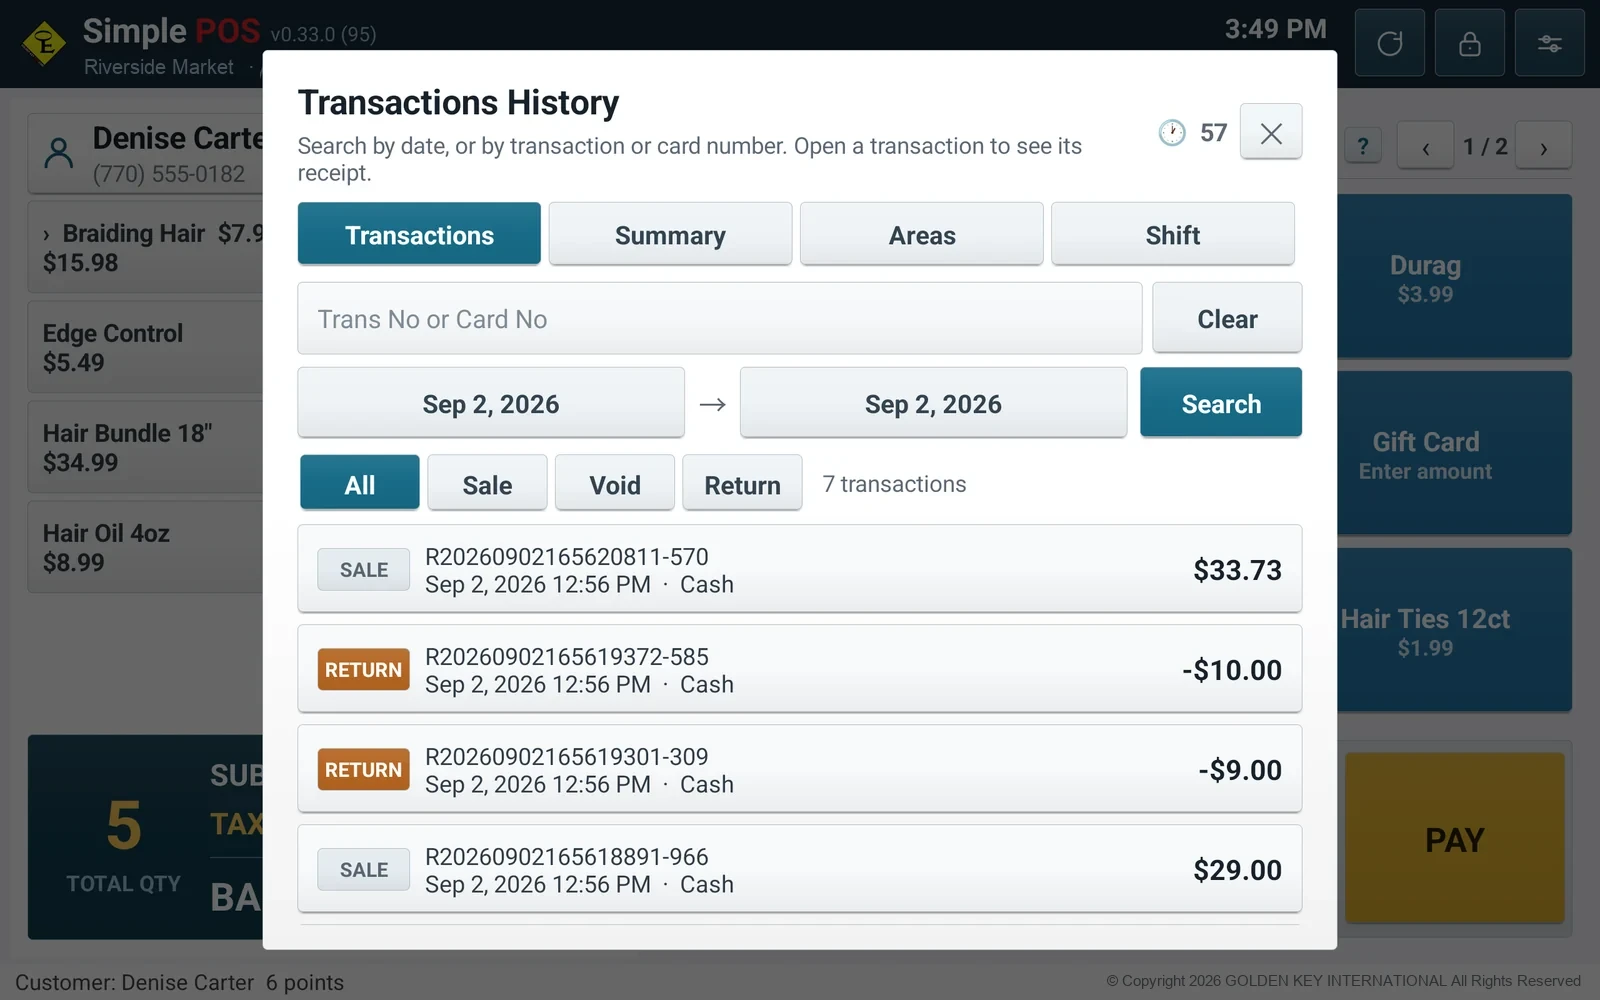Screen dimensions: 1600x1000
Task: Open transaction R20260902165620811-570
Action: click(x=800, y=569)
